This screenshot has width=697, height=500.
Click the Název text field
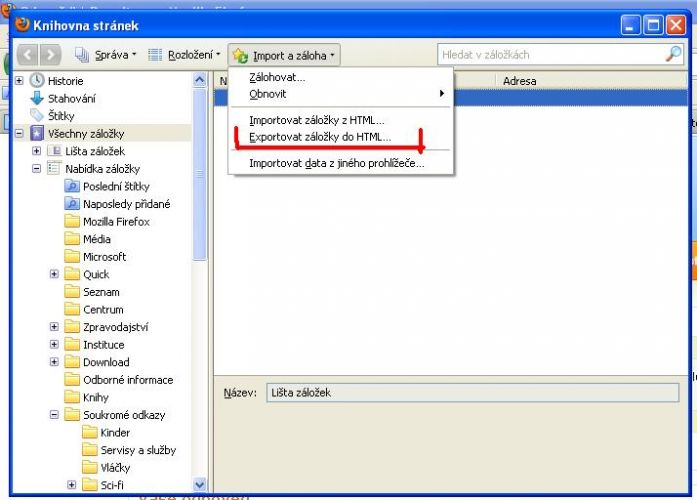pyautogui.click(x=473, y=393)
